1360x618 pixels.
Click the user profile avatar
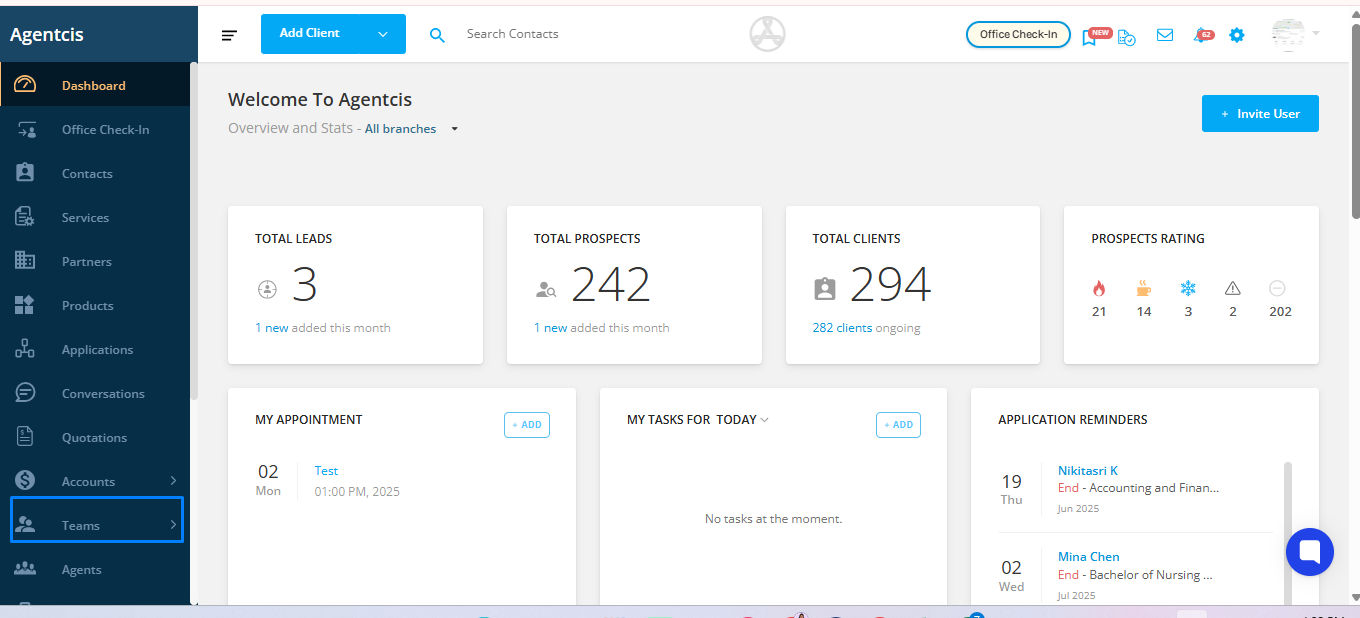[1288, 34]
